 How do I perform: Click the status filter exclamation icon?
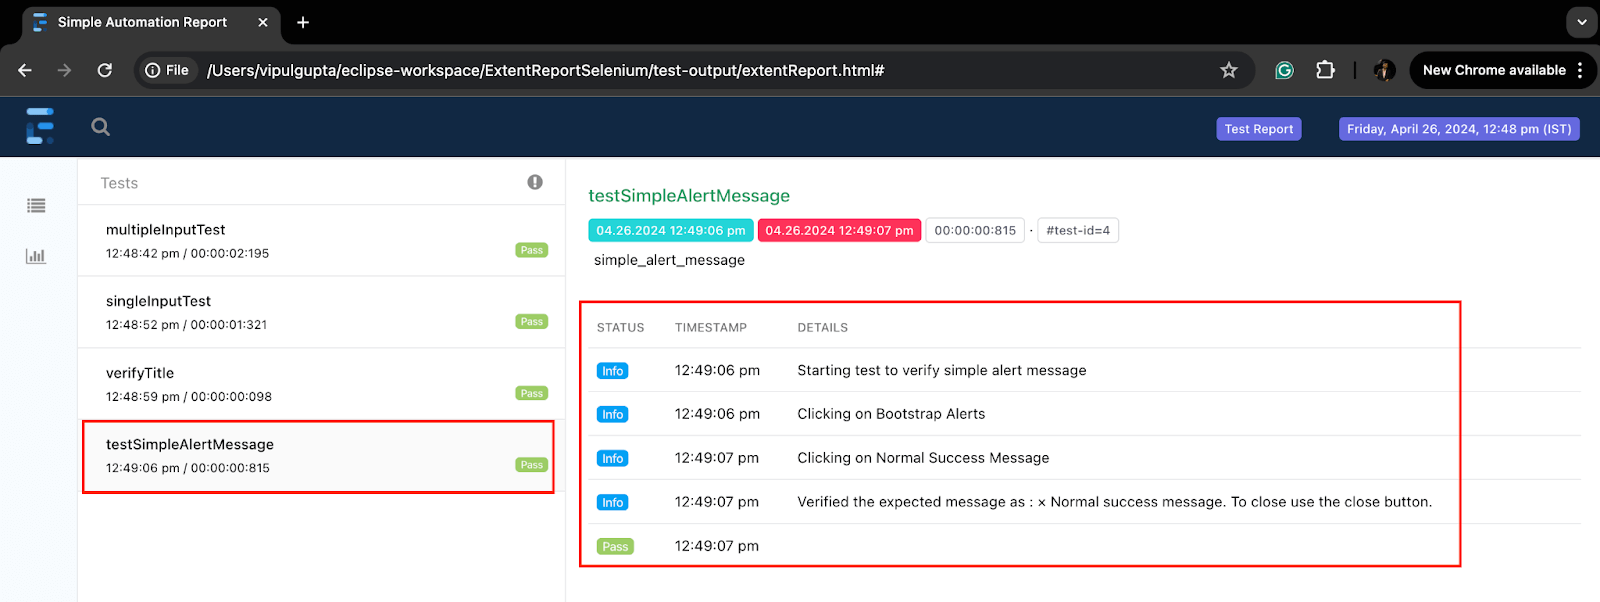[x=535, y=182]
